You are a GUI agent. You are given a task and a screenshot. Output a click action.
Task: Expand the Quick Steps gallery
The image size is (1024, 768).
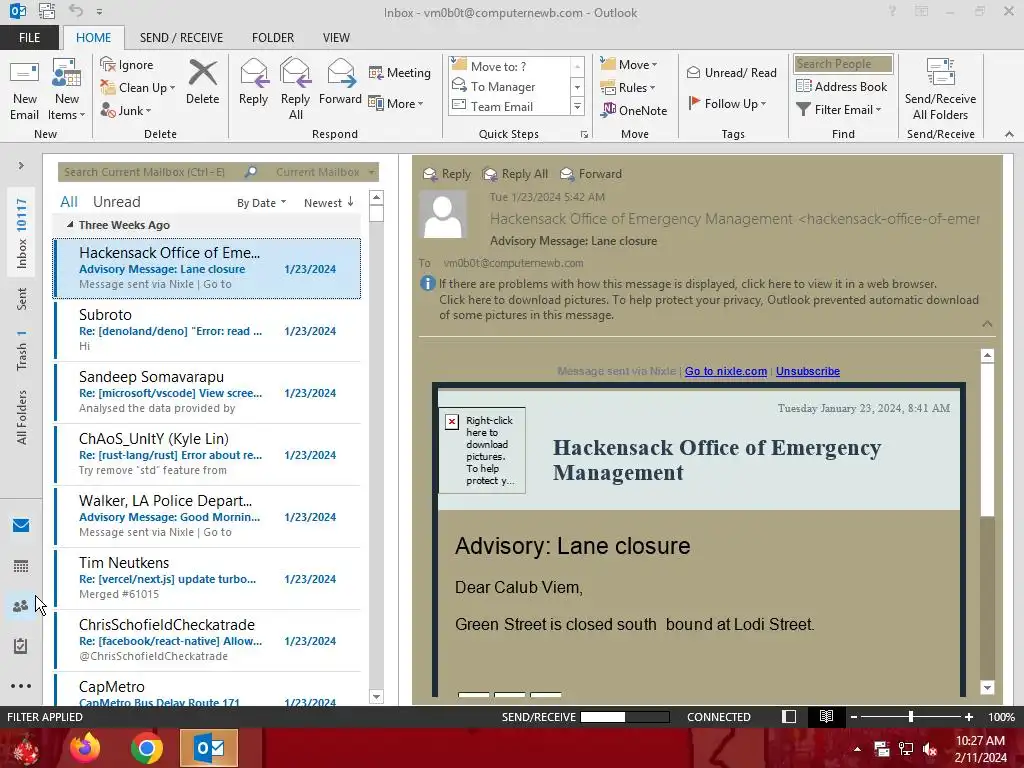[x=577, y=106]
